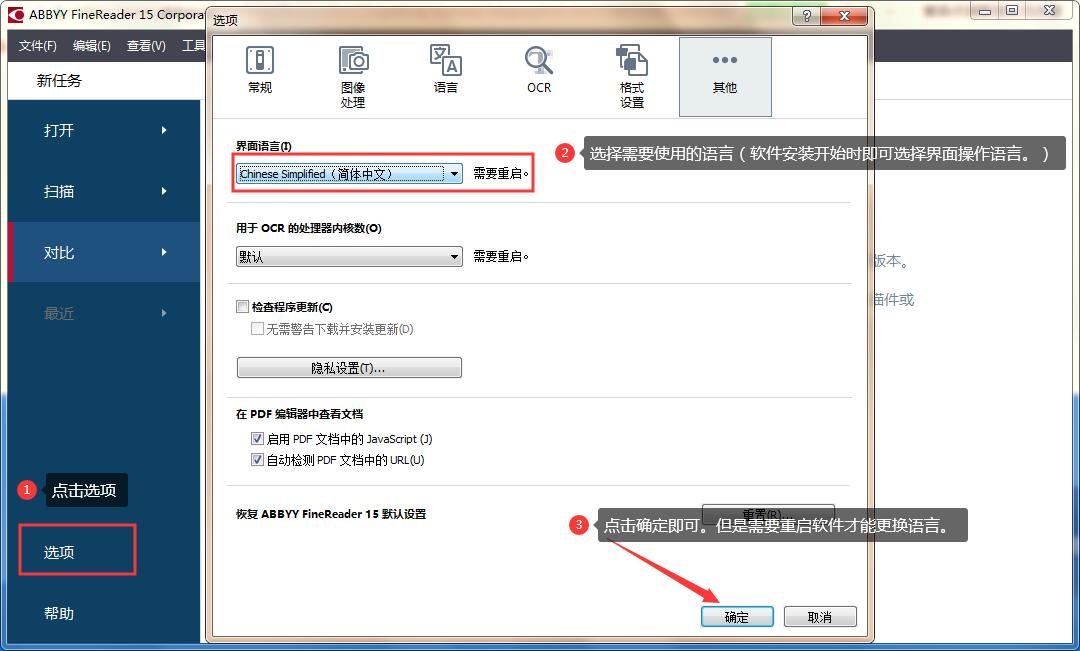Close the 选项 options dialog
This screenshot has height=651, width=1080.
844,16
